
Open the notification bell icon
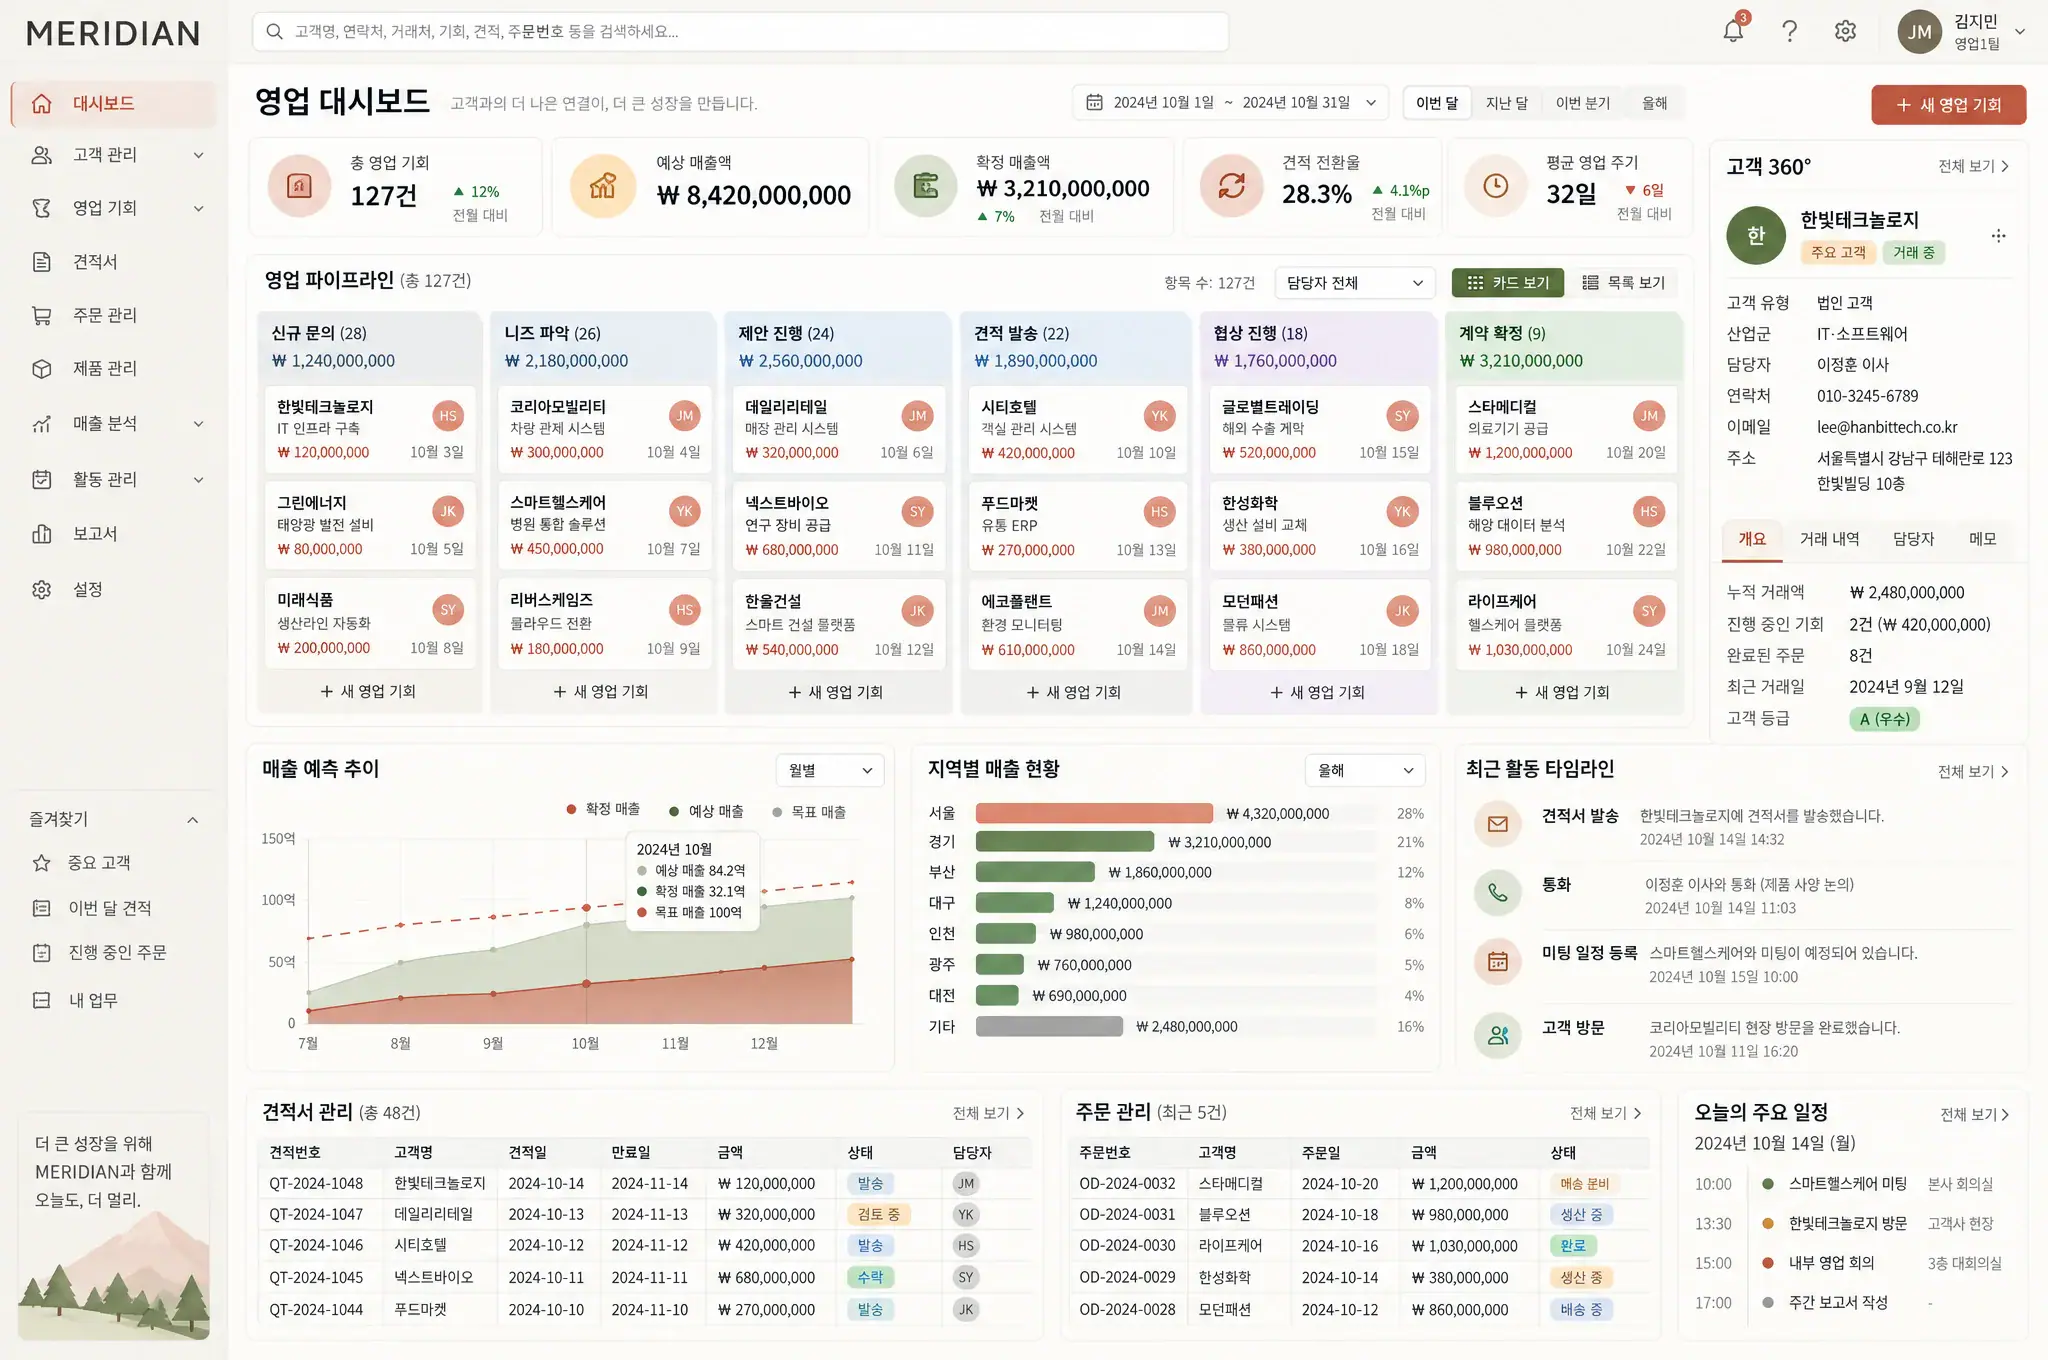point(1733,31)
